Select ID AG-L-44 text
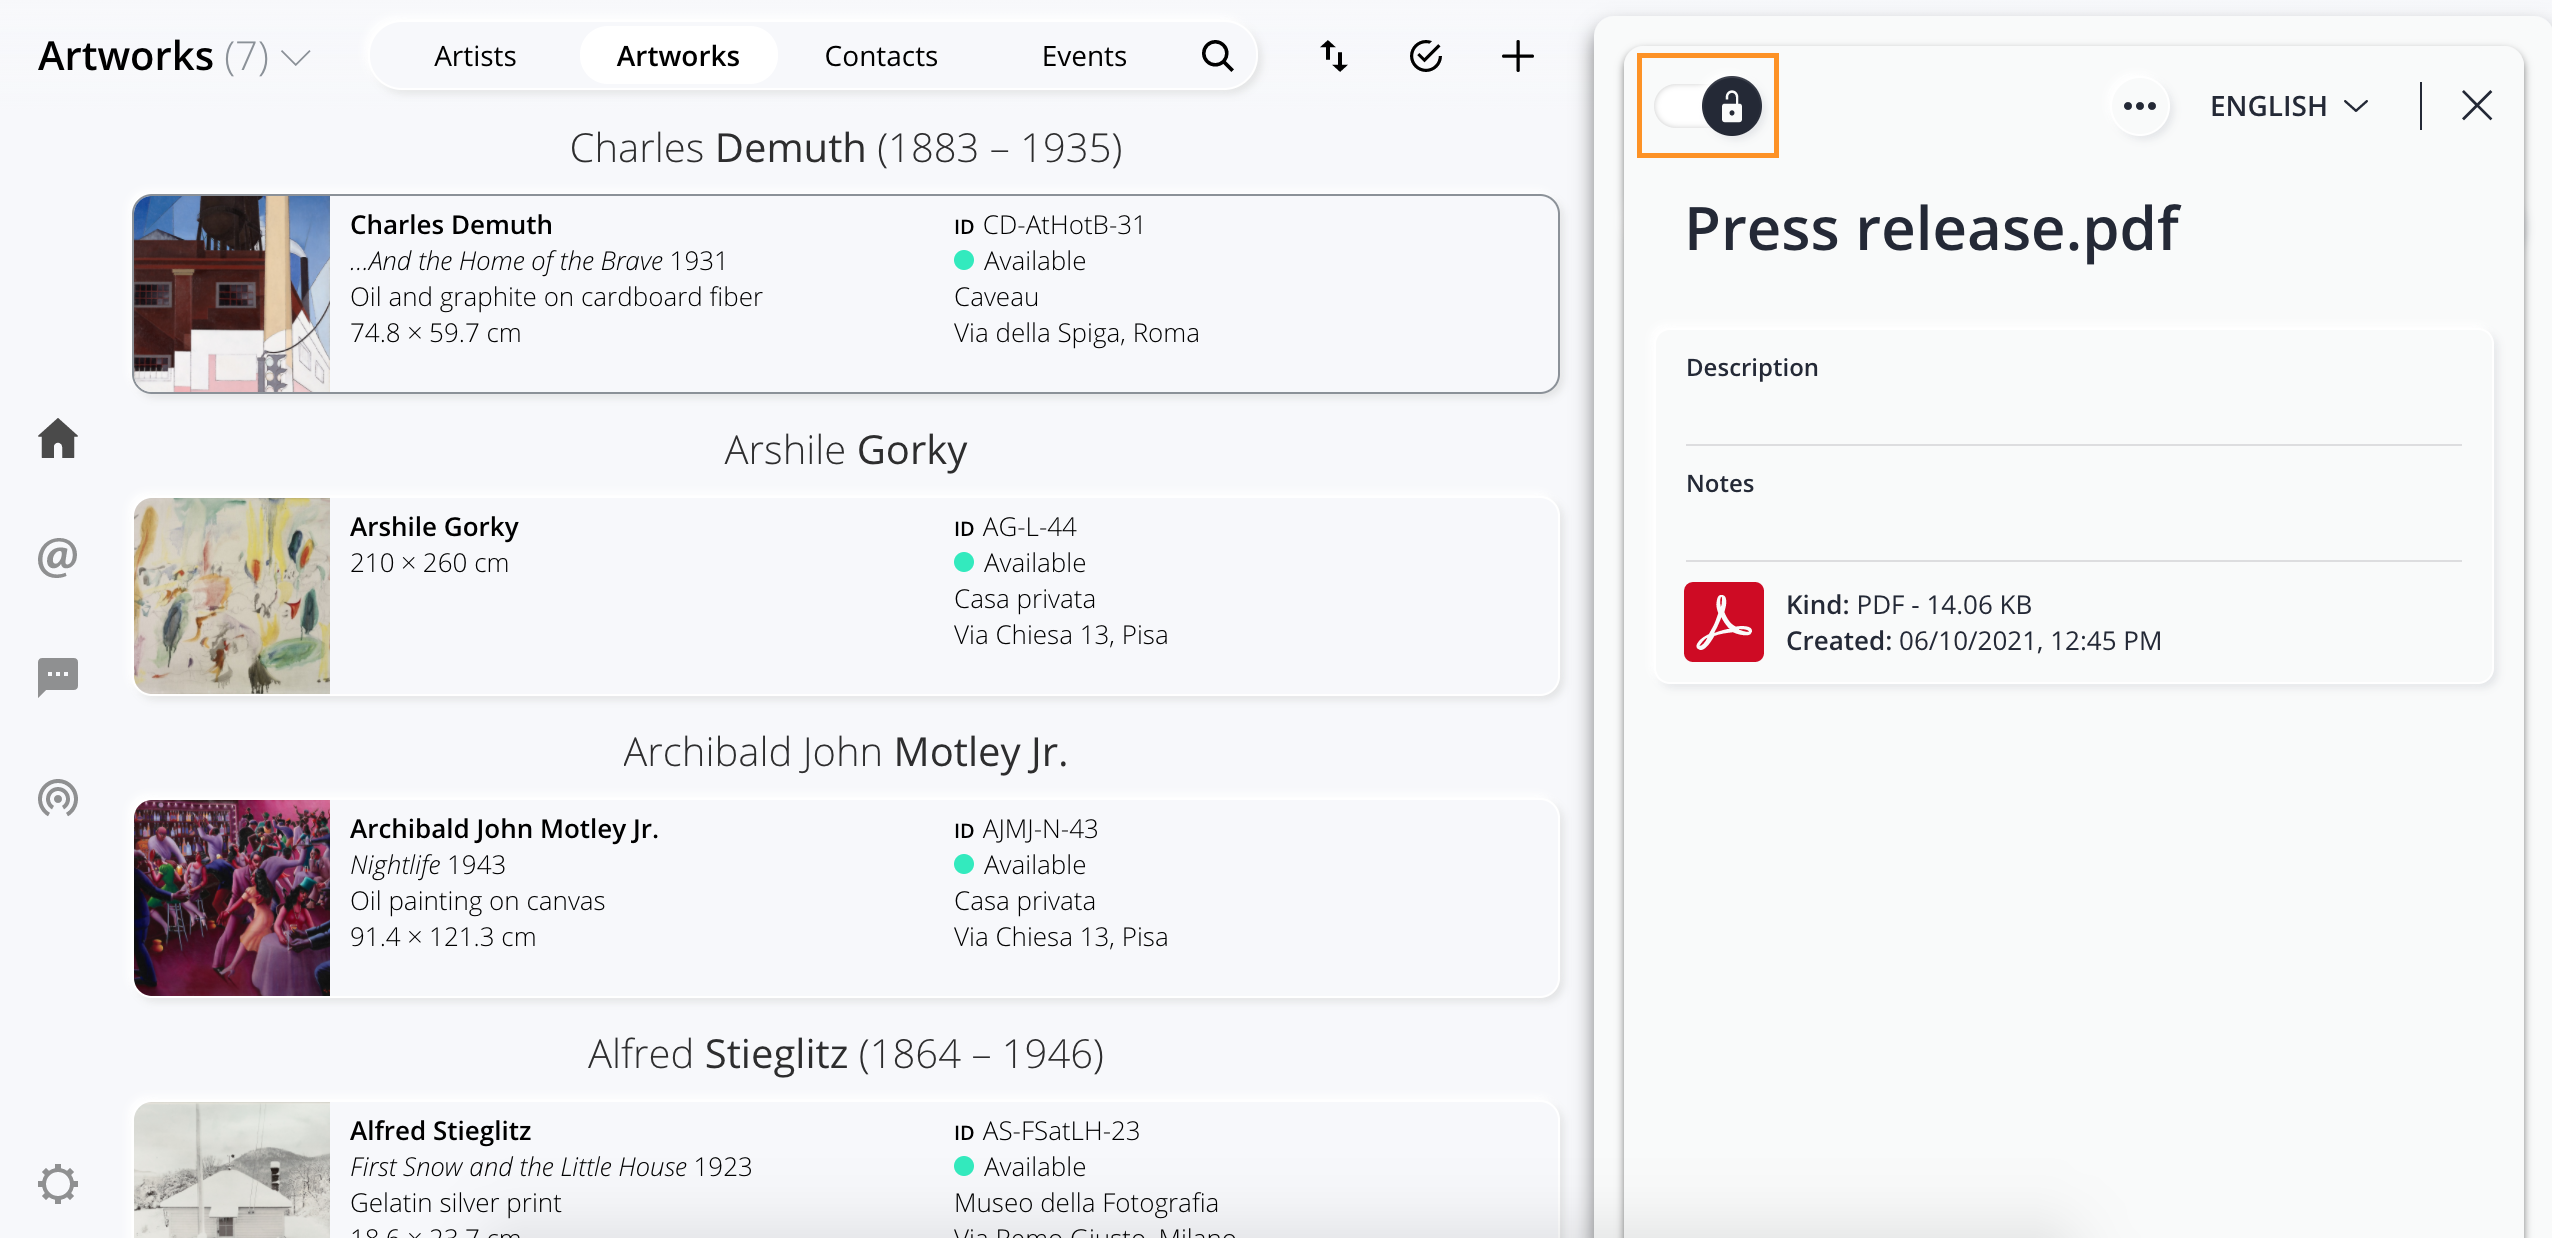 tap(1015, 527)
